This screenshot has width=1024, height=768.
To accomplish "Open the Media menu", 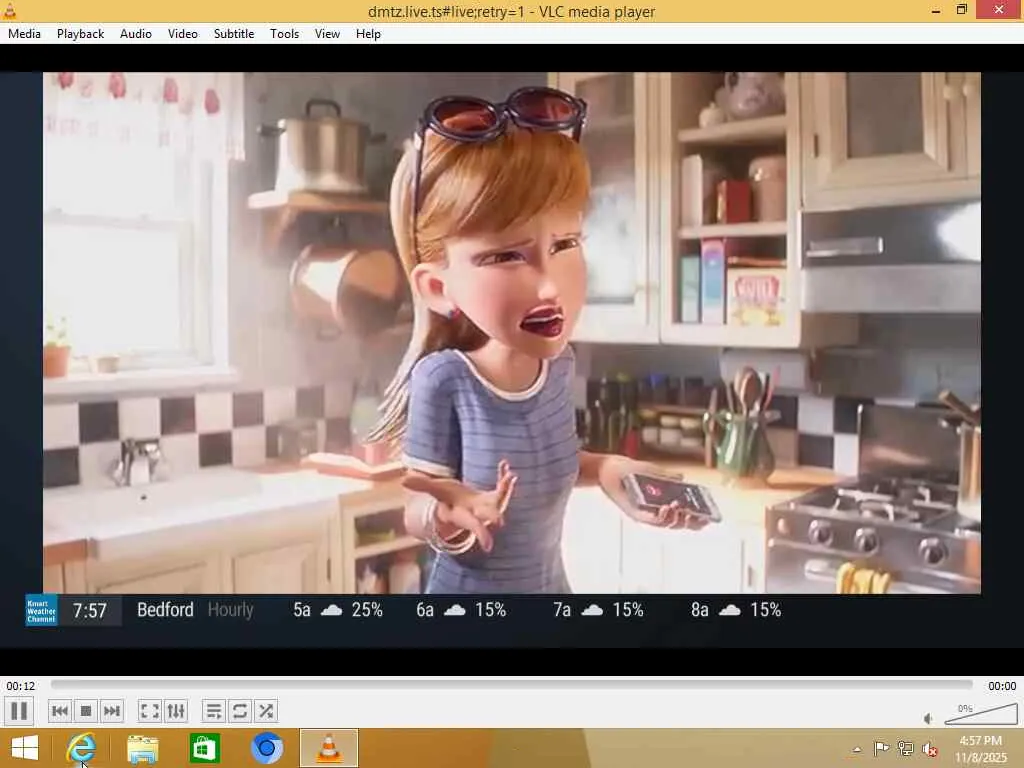I will click(x=24, y=34).
